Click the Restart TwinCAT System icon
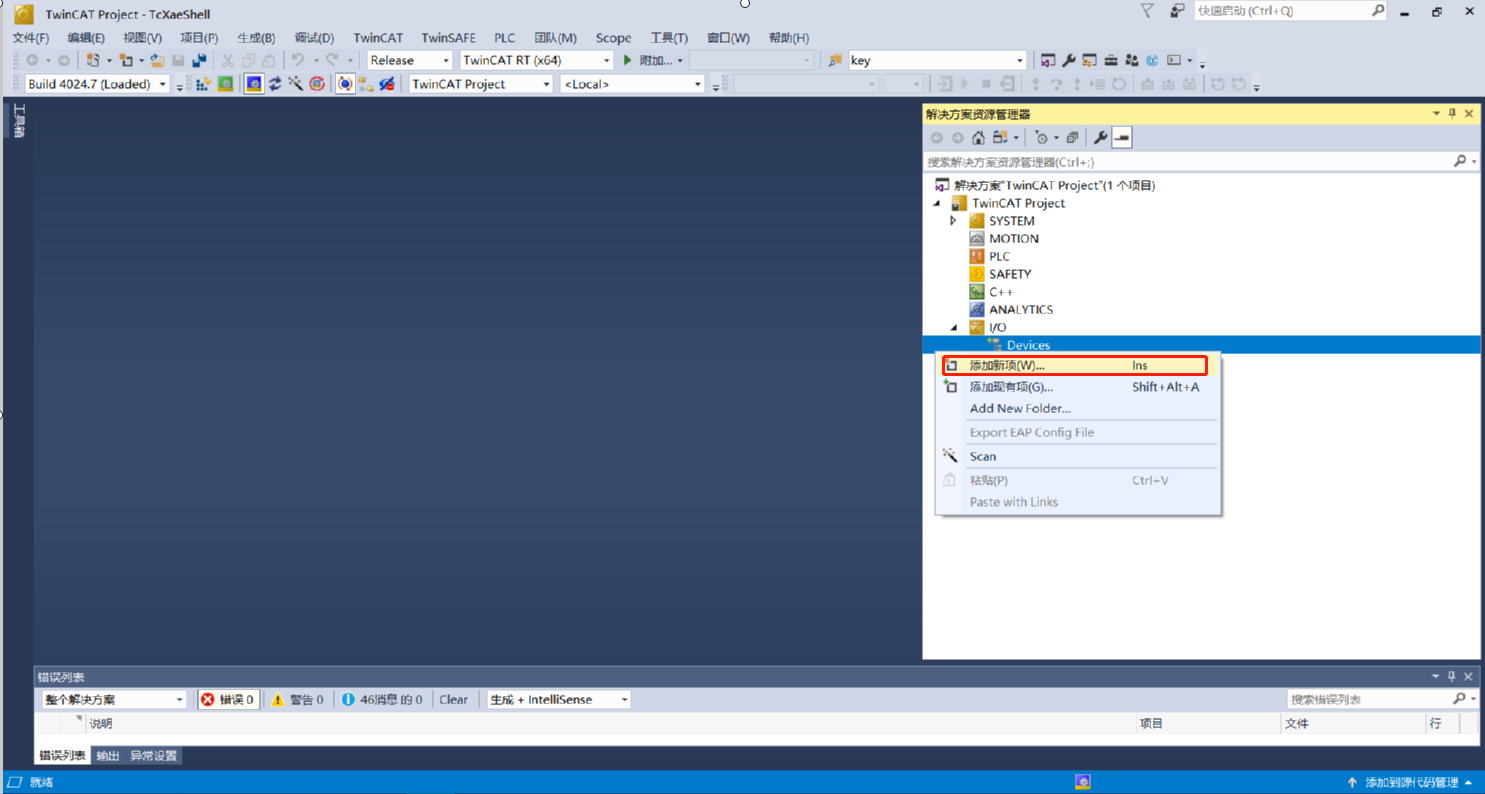1485x794 pixels. [226, 84]
